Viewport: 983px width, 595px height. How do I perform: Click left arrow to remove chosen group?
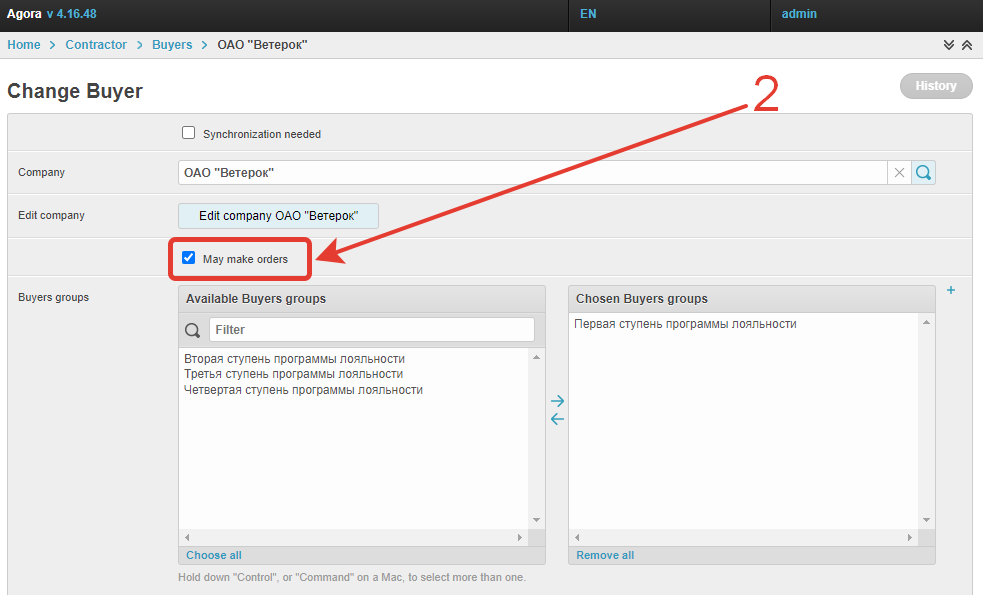[558, 419]
